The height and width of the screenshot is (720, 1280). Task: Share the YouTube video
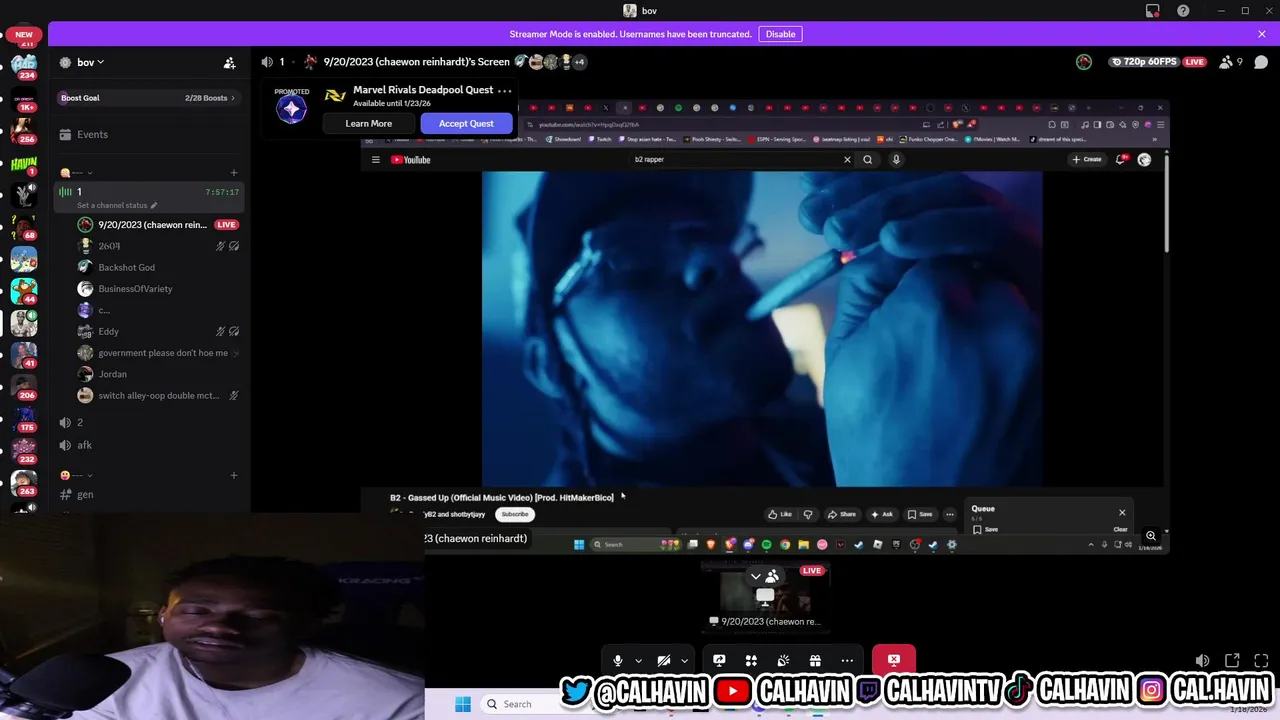(x=842, y=515)
